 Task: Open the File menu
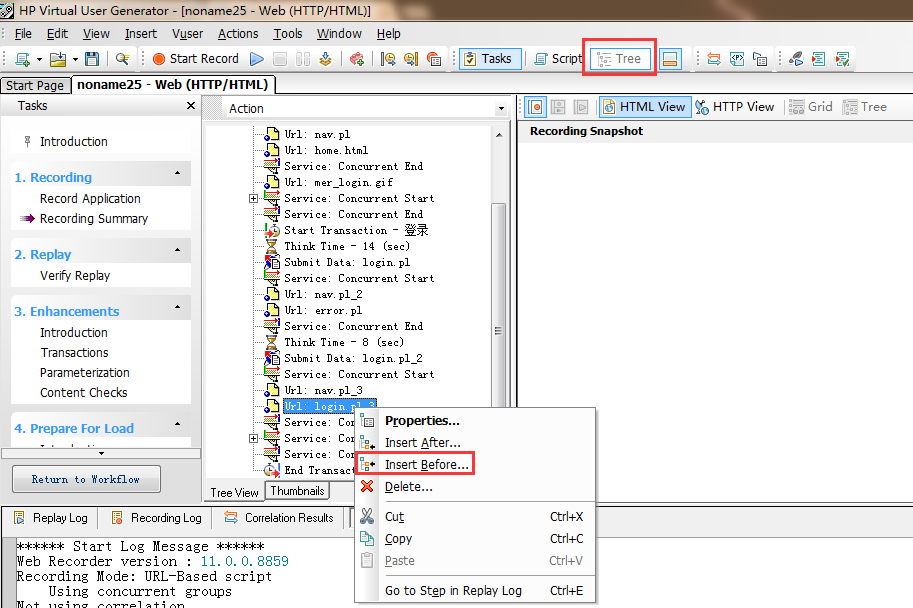(x=23, y=34)
